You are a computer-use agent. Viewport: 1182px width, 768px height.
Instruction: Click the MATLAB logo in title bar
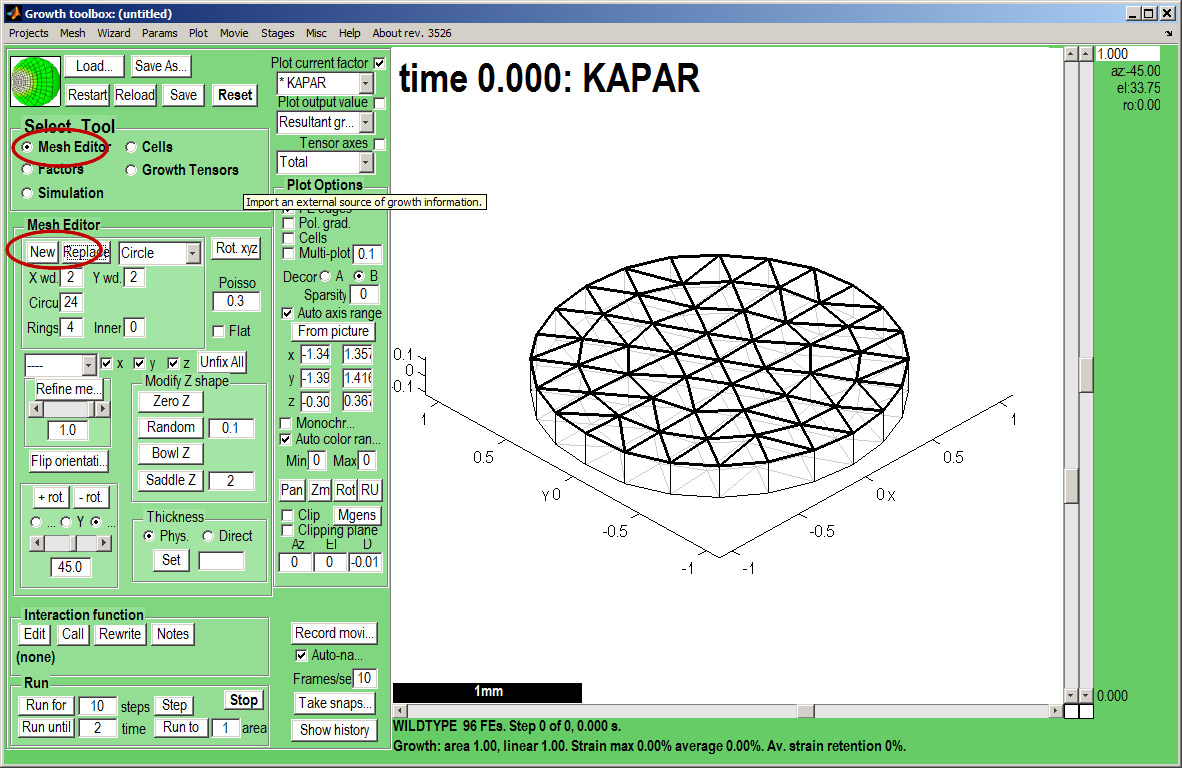tap(13, 14)
